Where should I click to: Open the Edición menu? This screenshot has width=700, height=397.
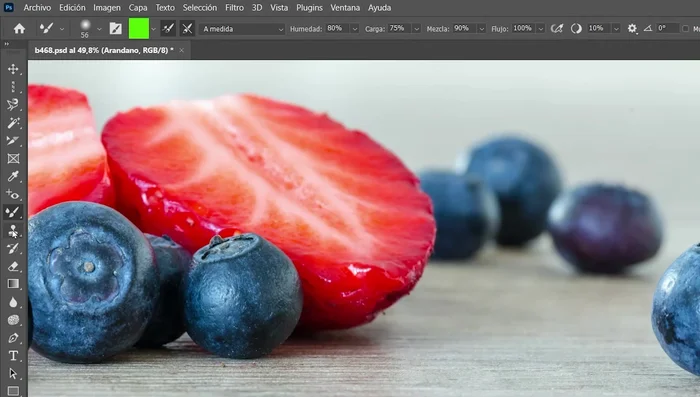pos(72,8)
